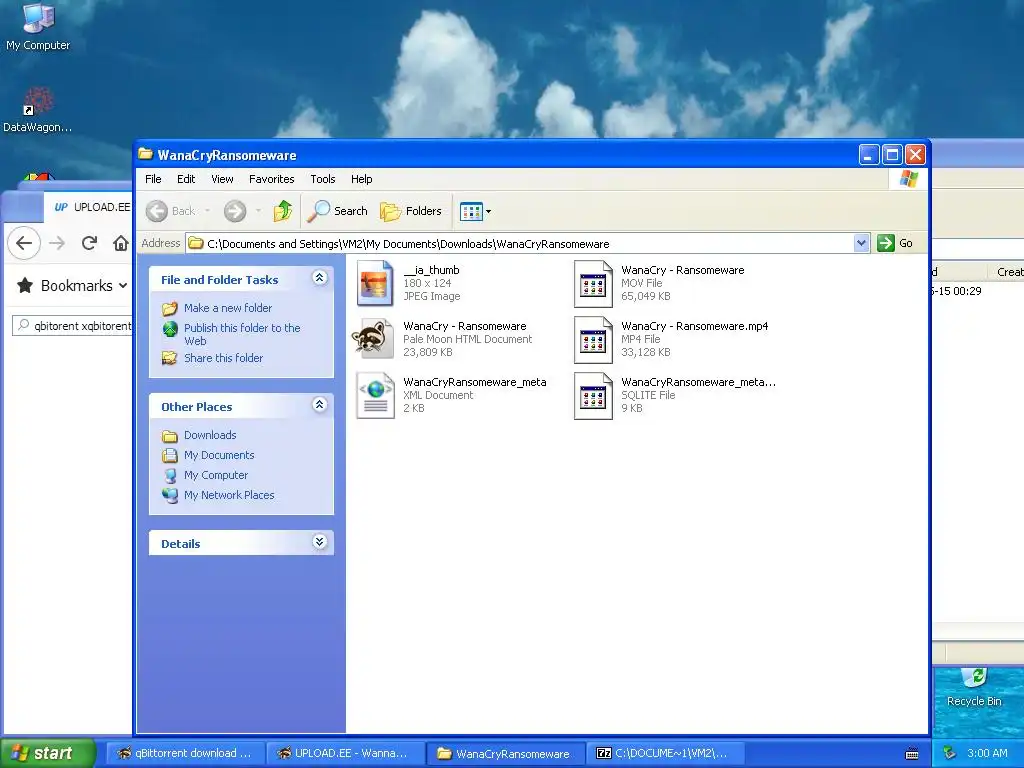The image size is (1024, 768).
Task: Select the WanaCryRansomeware_meta SQLITE file icon
Action: 593,396
